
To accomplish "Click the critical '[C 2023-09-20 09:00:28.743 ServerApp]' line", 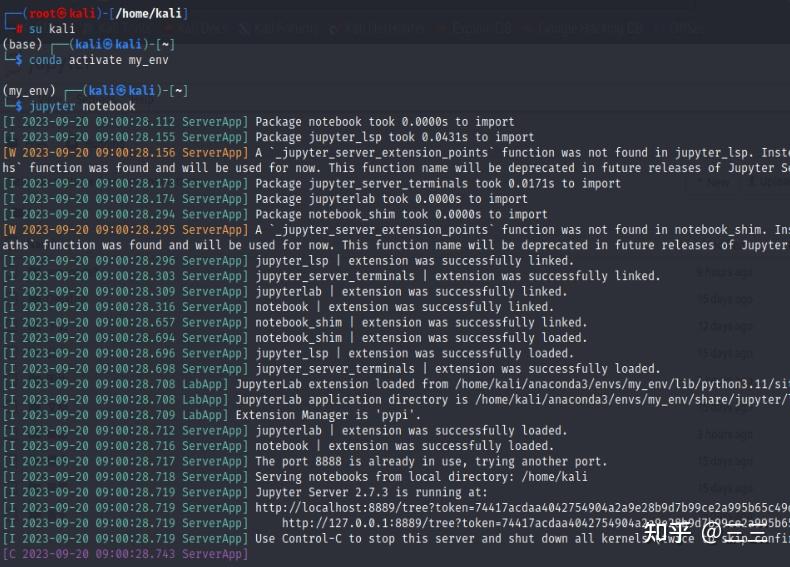I will [125, 554].
